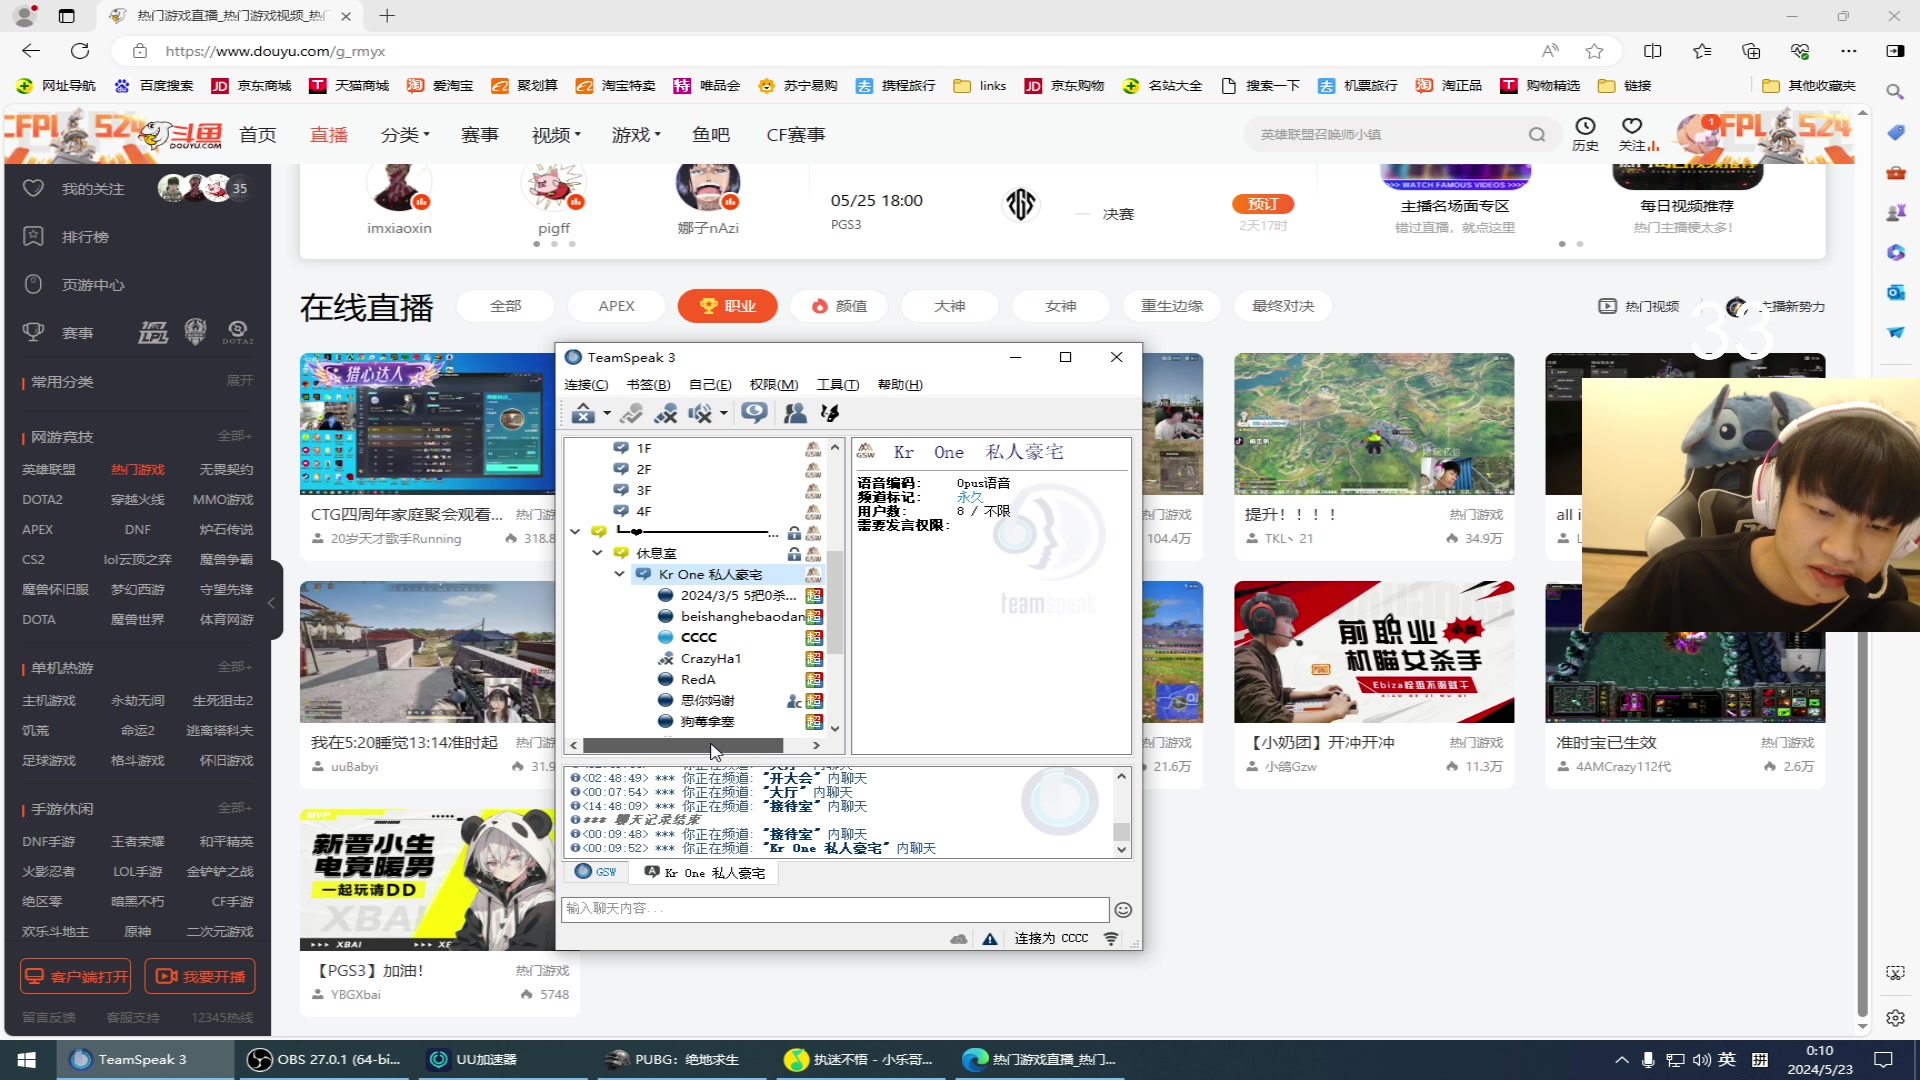Click the TeamSpeak chat input field
This screenshot has width=1920, height=1080.
click(835, 909)
